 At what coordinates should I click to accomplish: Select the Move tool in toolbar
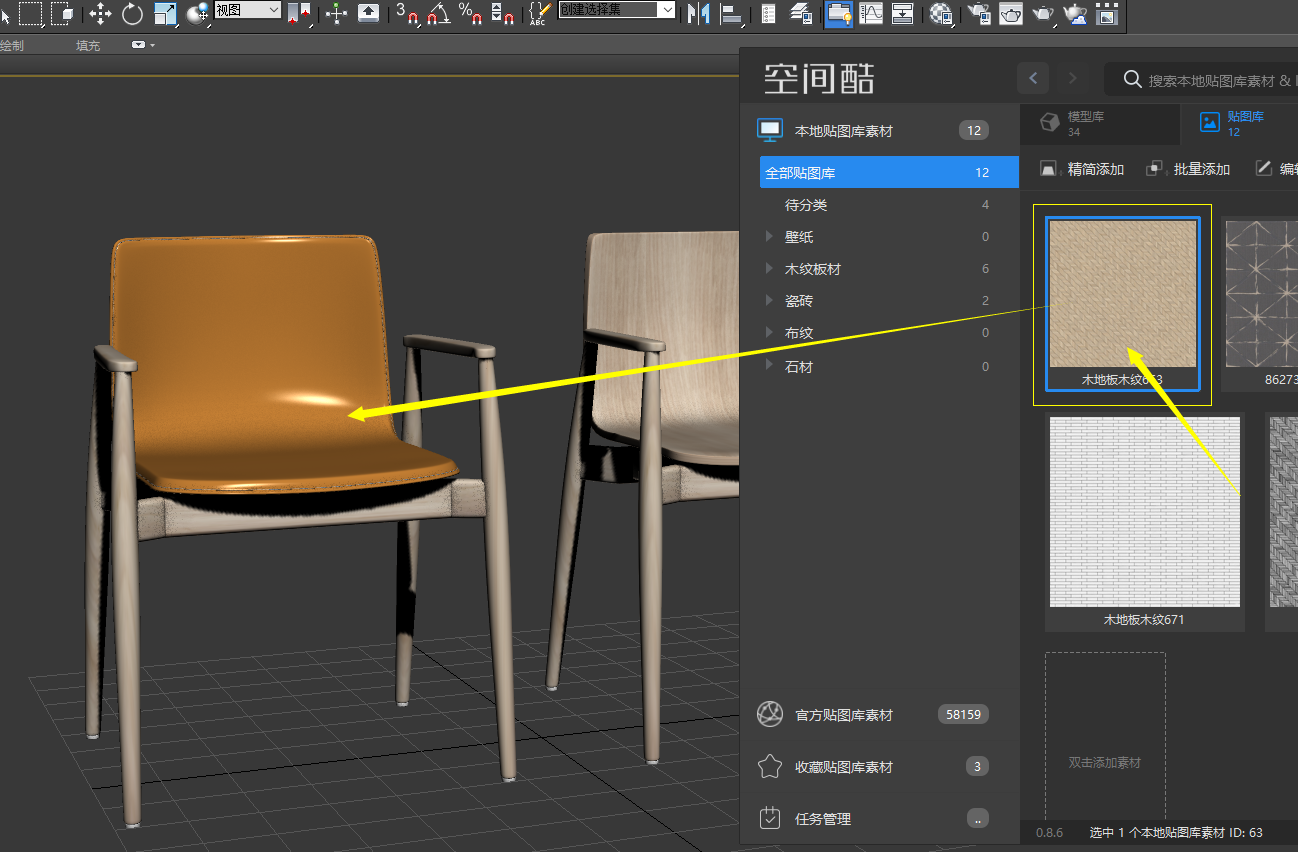pos(101,13)
